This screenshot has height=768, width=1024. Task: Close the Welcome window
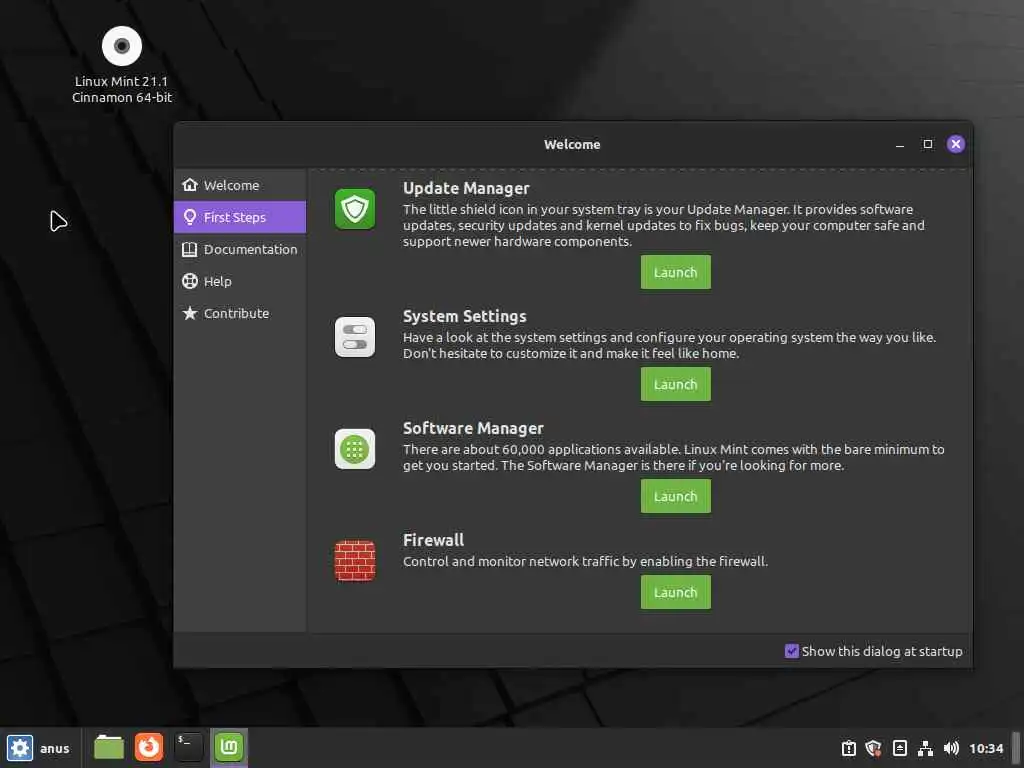coord(955,144)
